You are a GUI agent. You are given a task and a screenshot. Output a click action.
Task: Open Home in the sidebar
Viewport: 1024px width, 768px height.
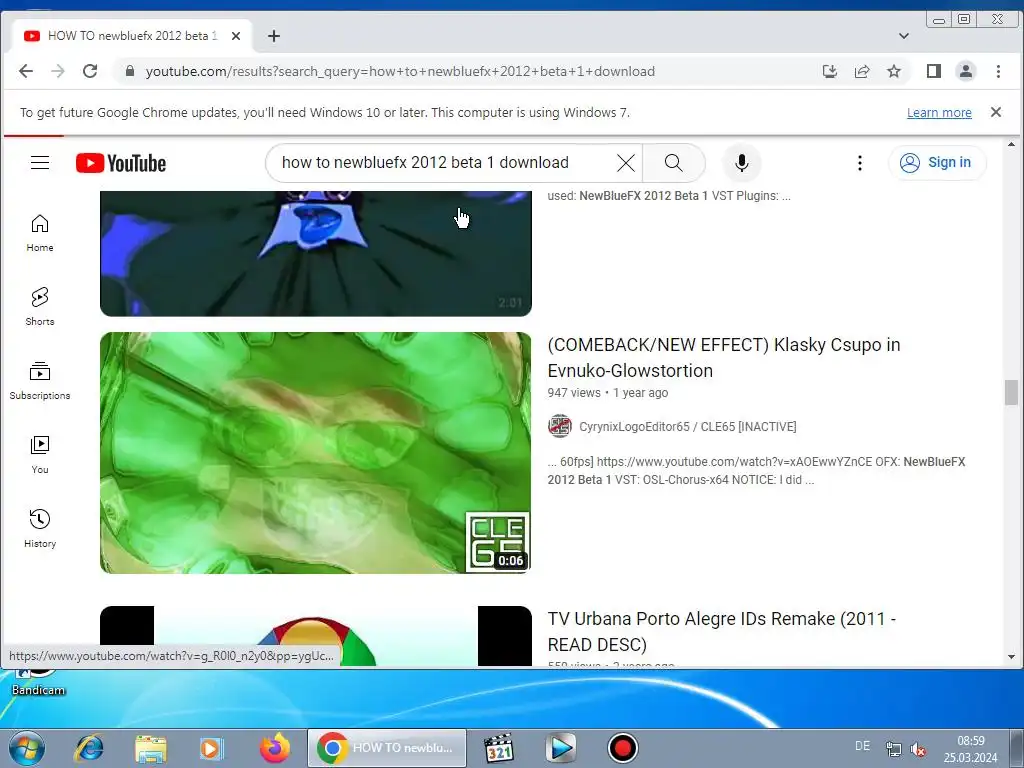[x=40, y=233]
